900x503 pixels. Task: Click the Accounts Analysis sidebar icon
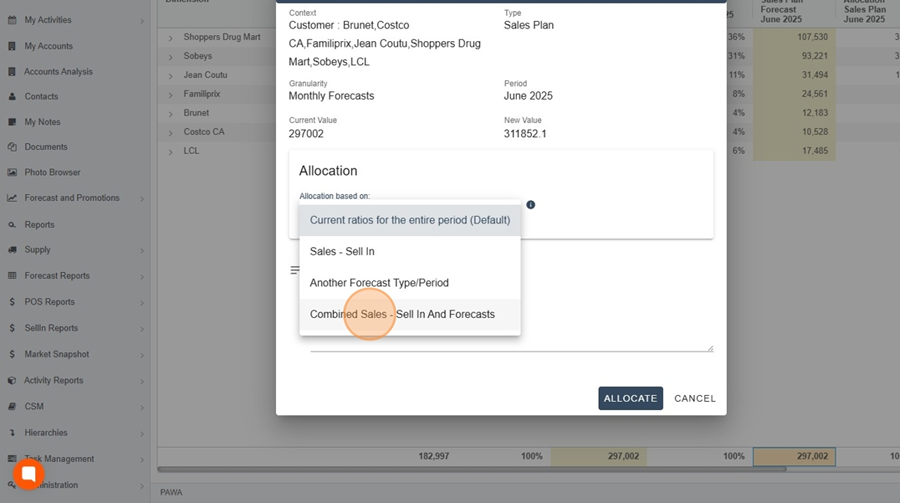12,72
